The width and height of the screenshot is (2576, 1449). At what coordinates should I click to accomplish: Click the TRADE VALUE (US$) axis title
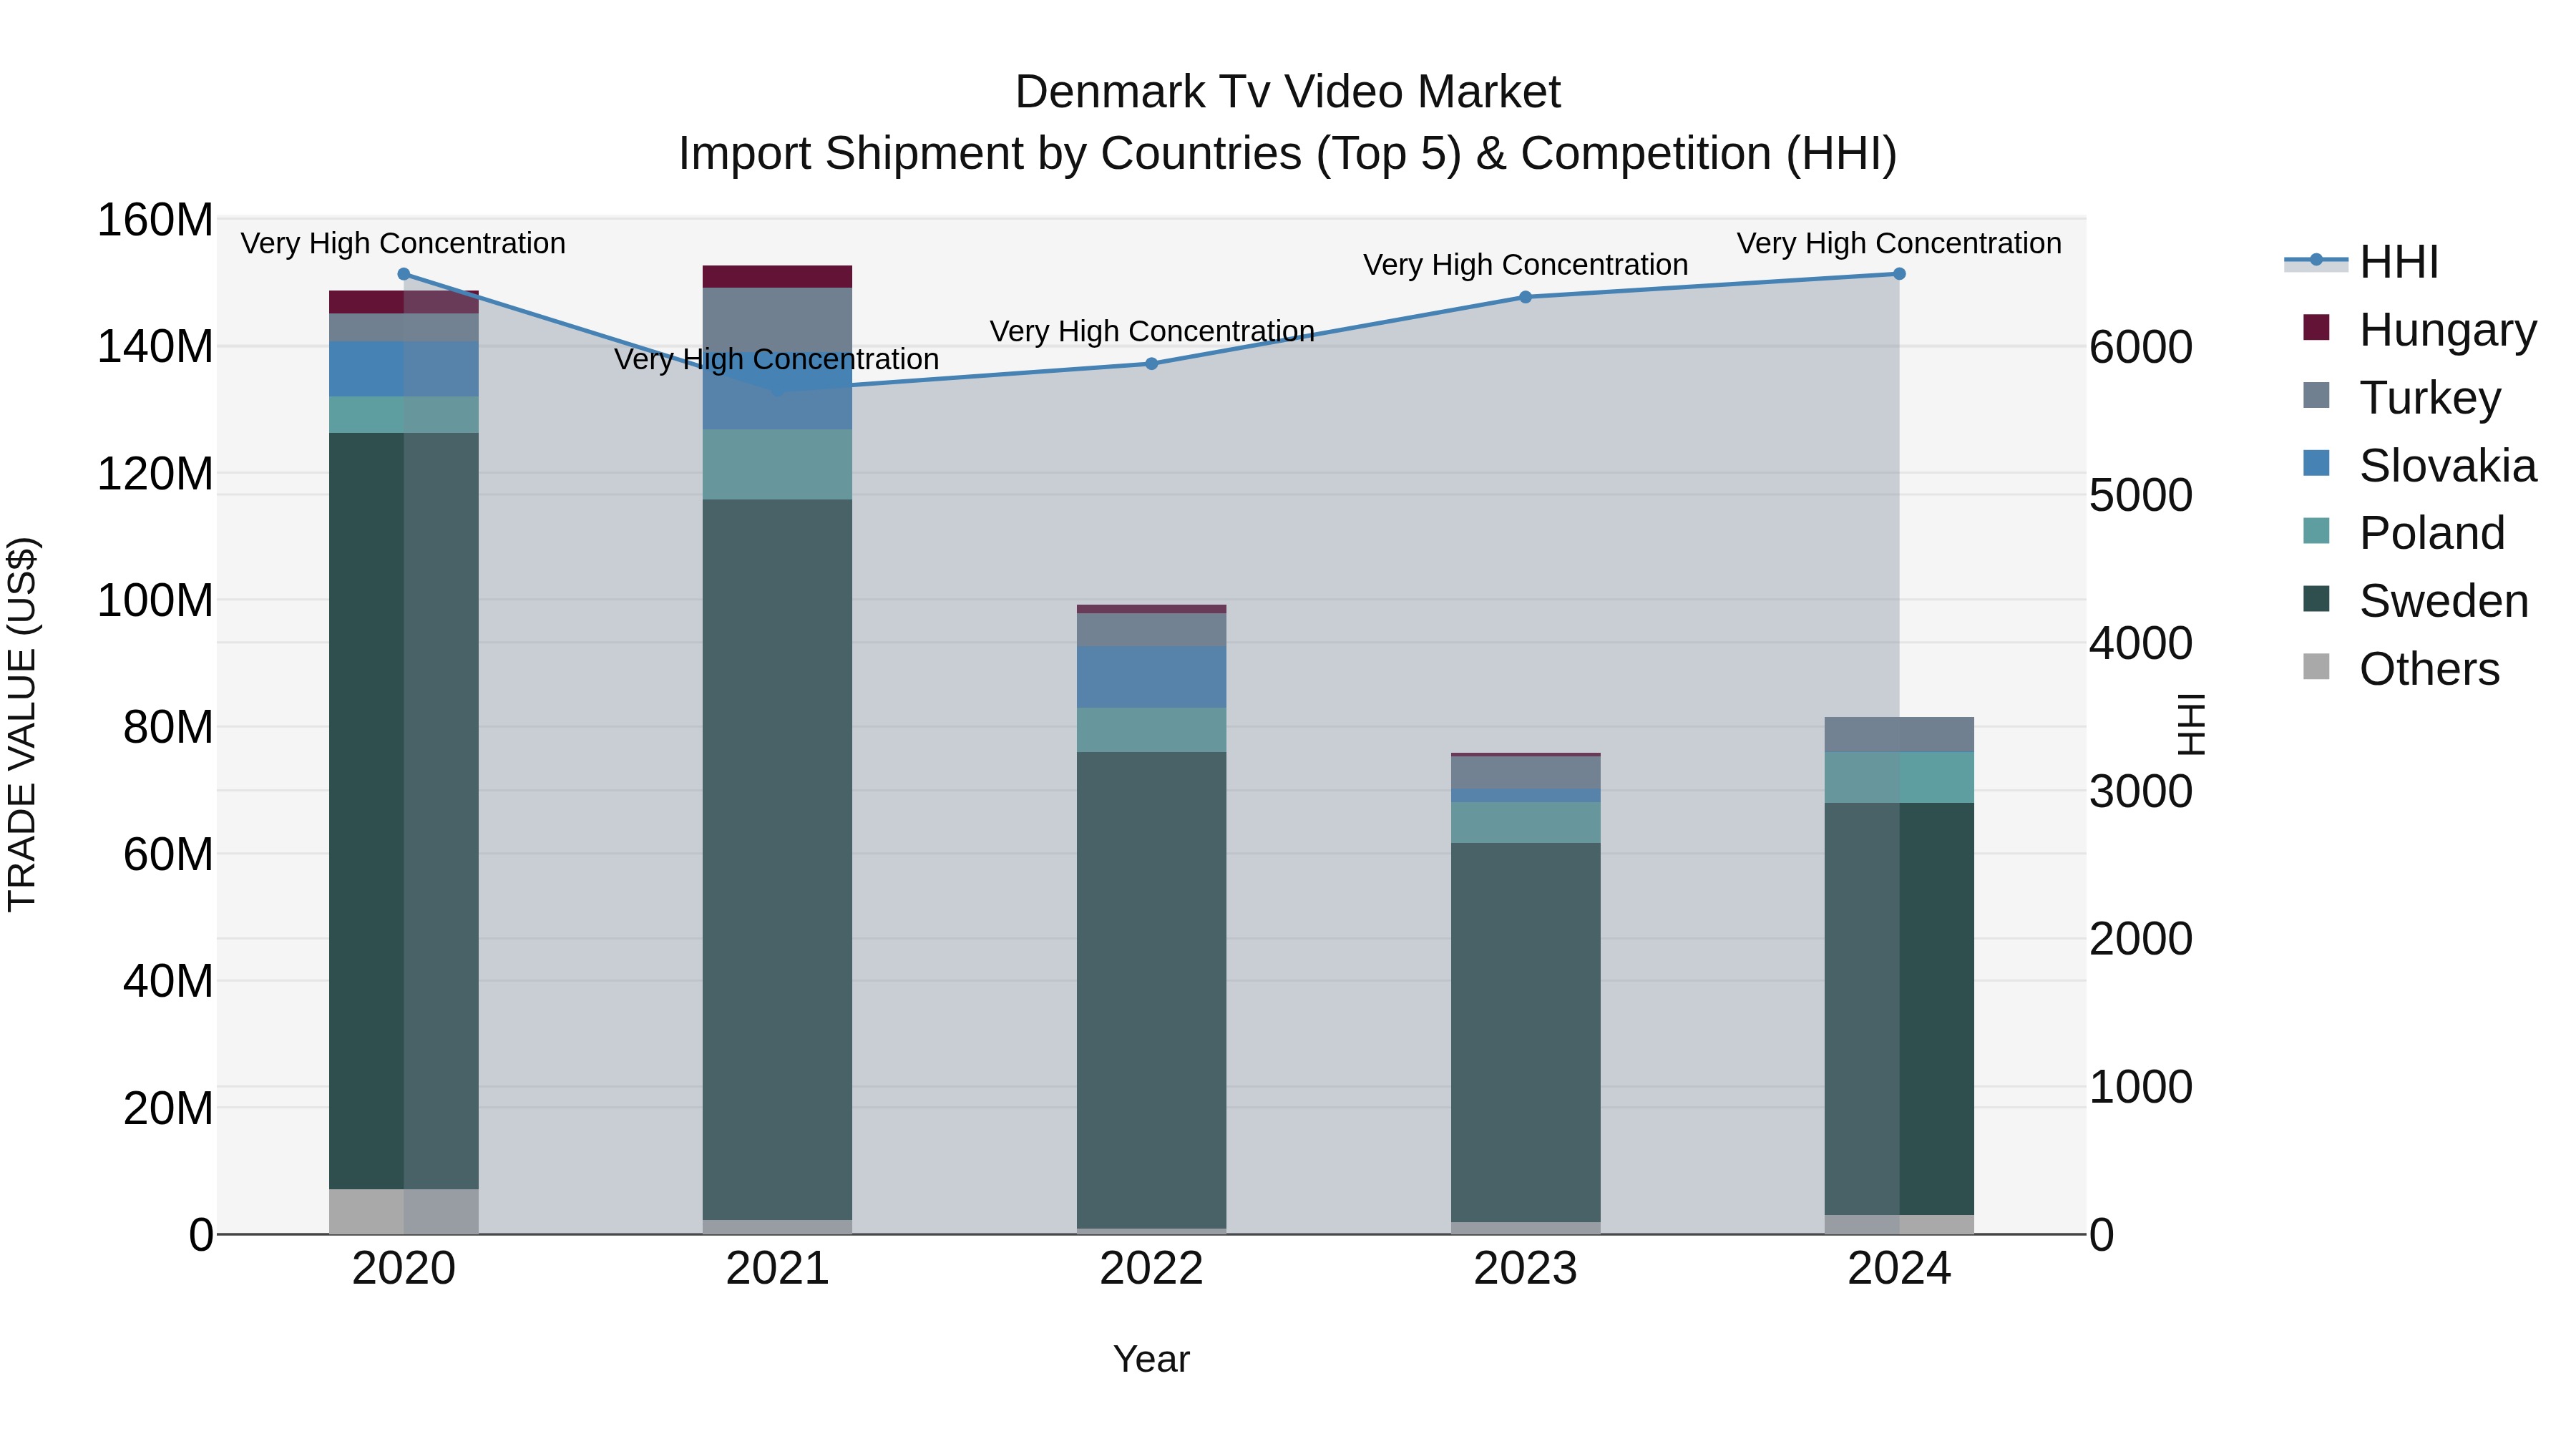click(x=22, y=724)
